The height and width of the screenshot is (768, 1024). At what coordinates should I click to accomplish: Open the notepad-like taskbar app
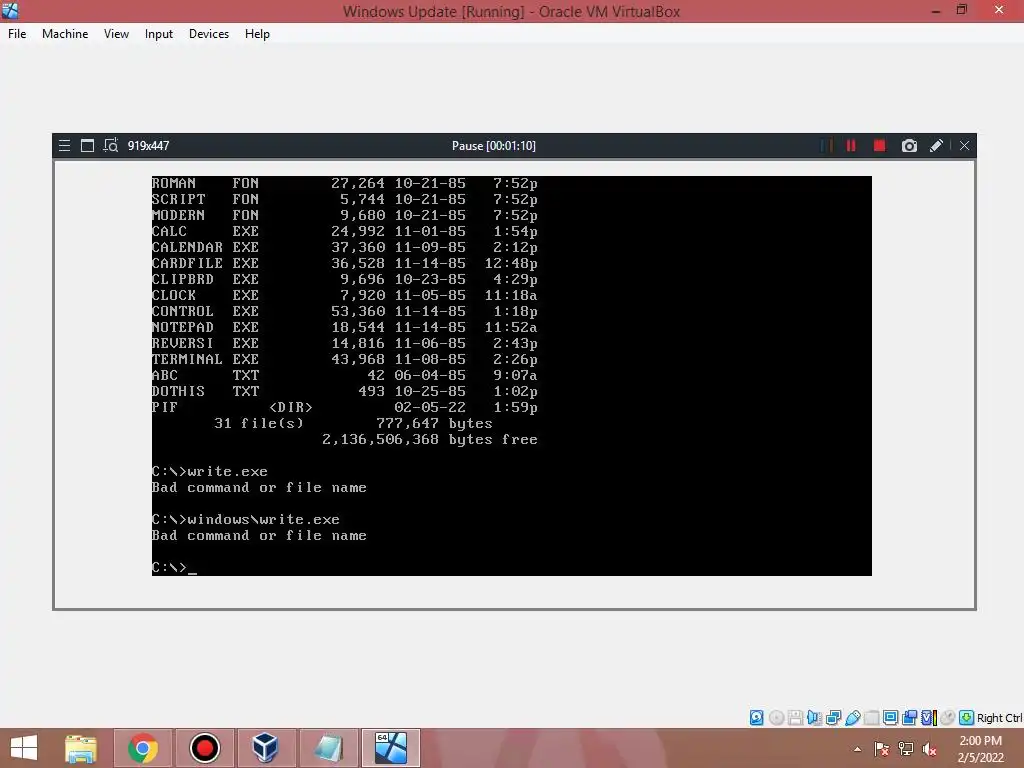328,748
